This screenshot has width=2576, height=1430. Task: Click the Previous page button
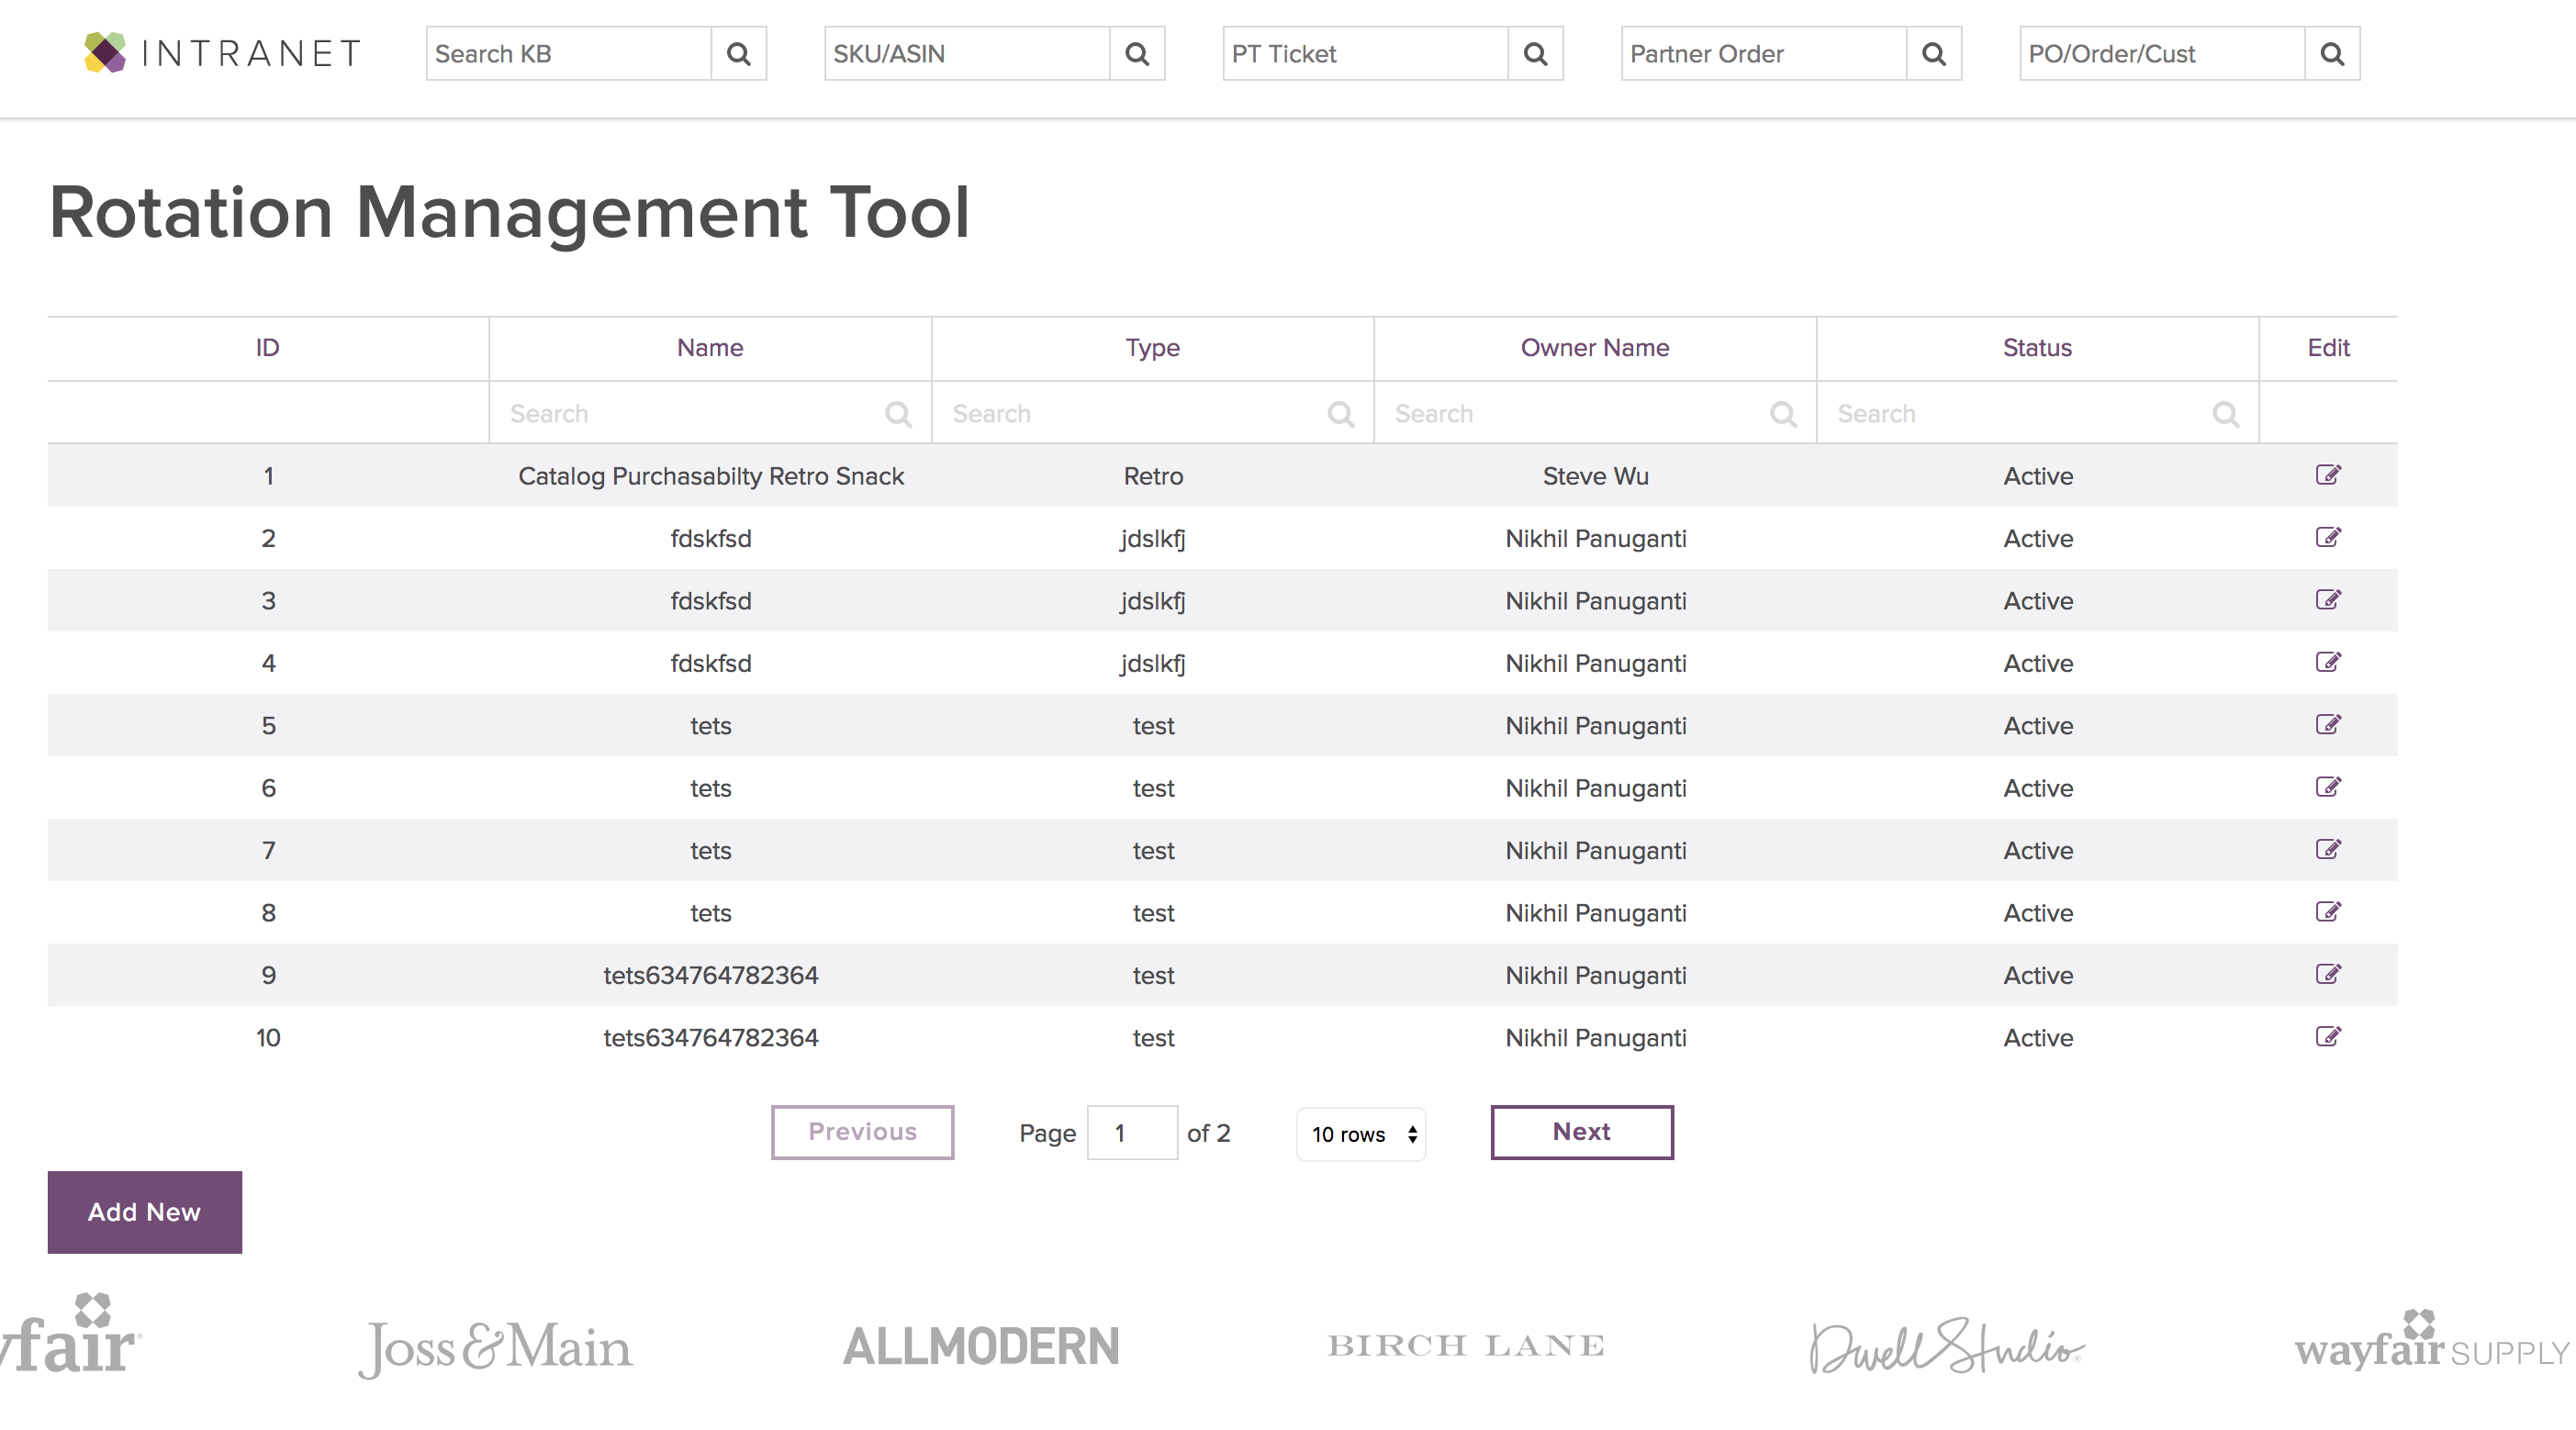[862, 1132]
